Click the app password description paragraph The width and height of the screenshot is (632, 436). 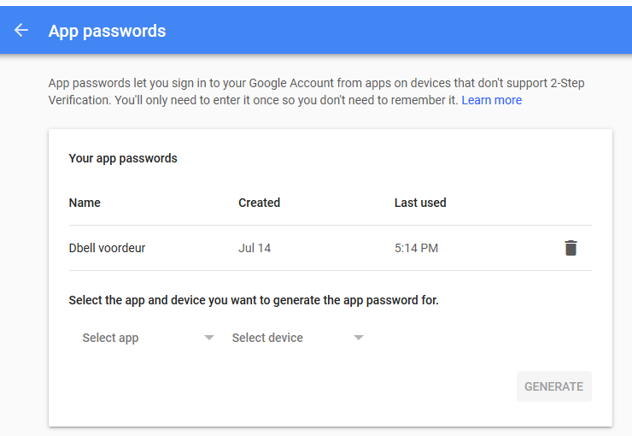pyautogui.click(x=316, y=91)
